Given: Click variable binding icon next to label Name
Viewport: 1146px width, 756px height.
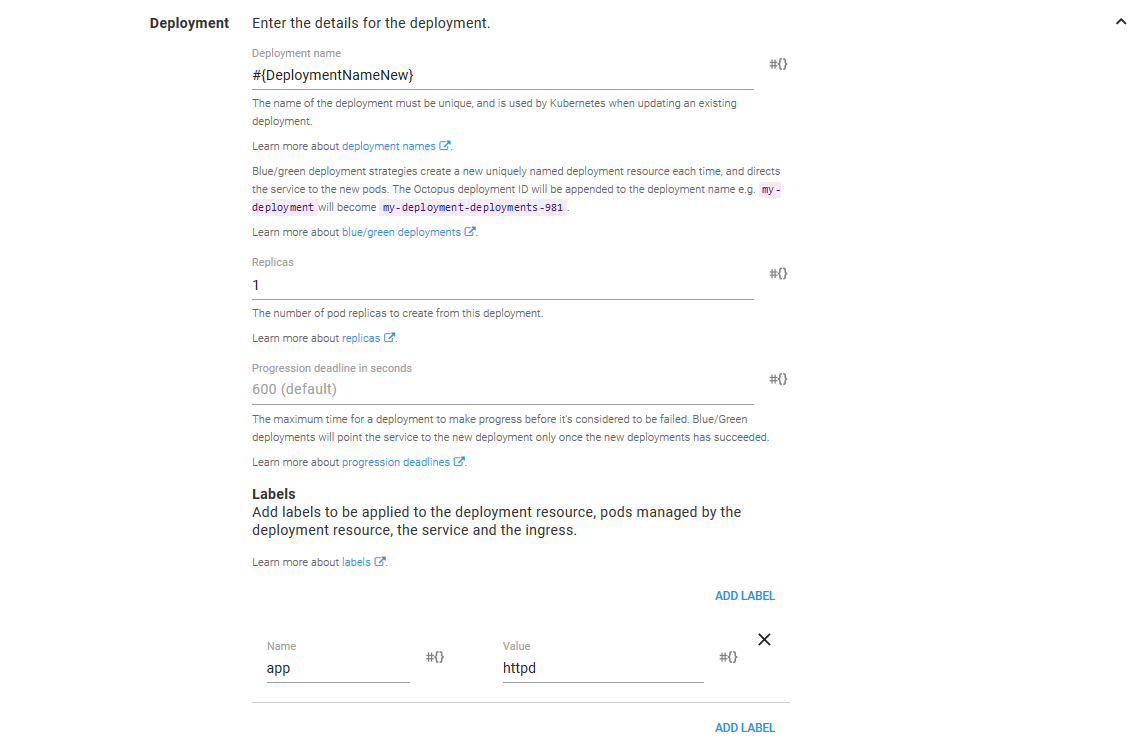Looking at the screenshot, I should 435,657.
